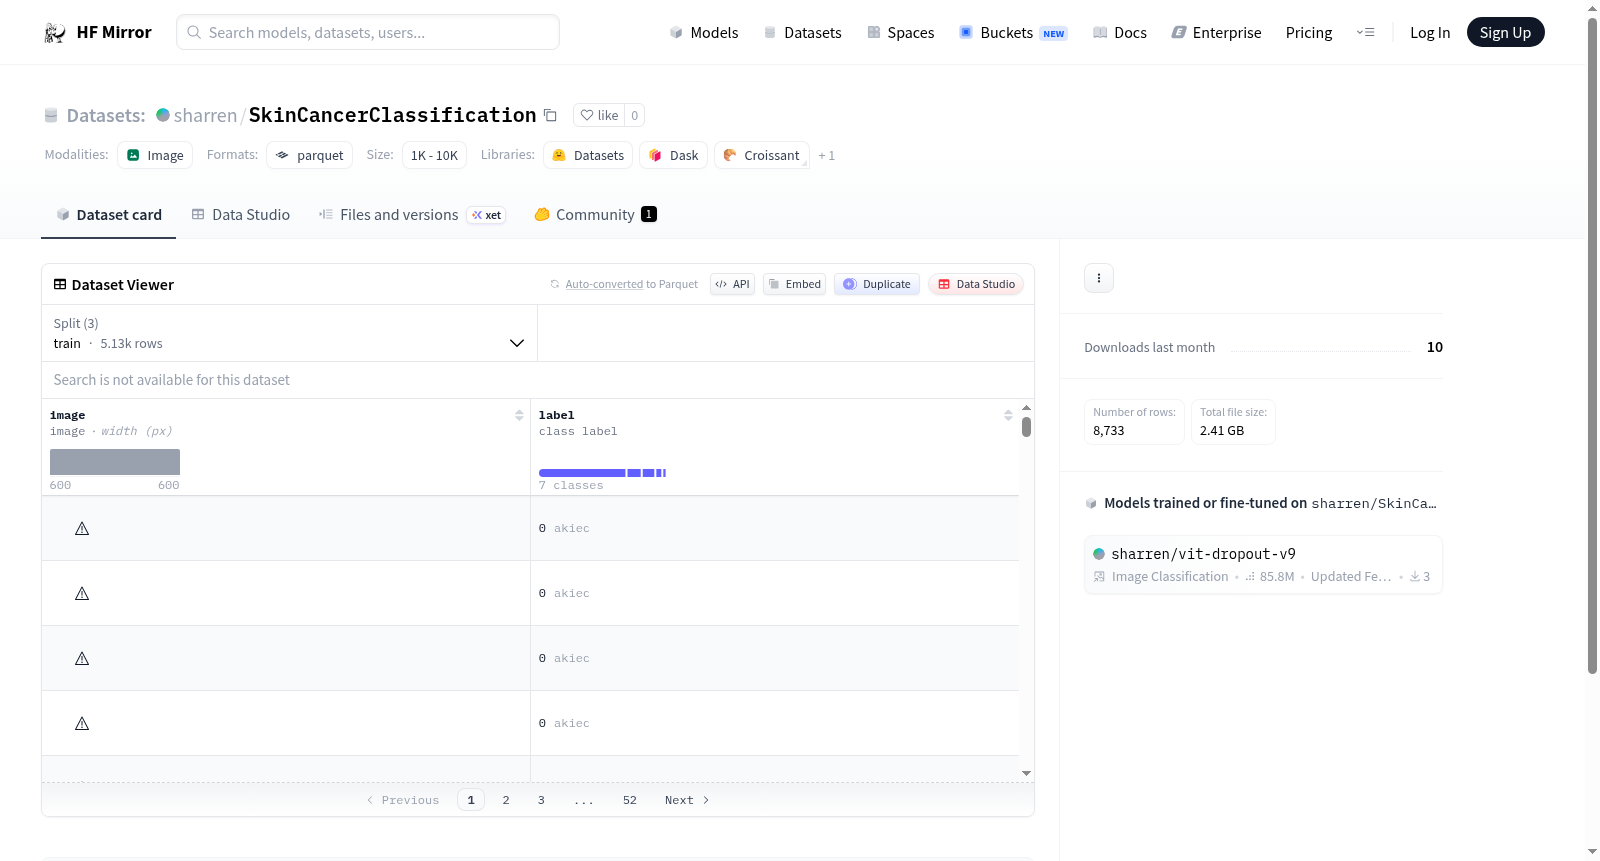
Task: Click the page vertical scrollbar
Action: tap(1592, 346)
